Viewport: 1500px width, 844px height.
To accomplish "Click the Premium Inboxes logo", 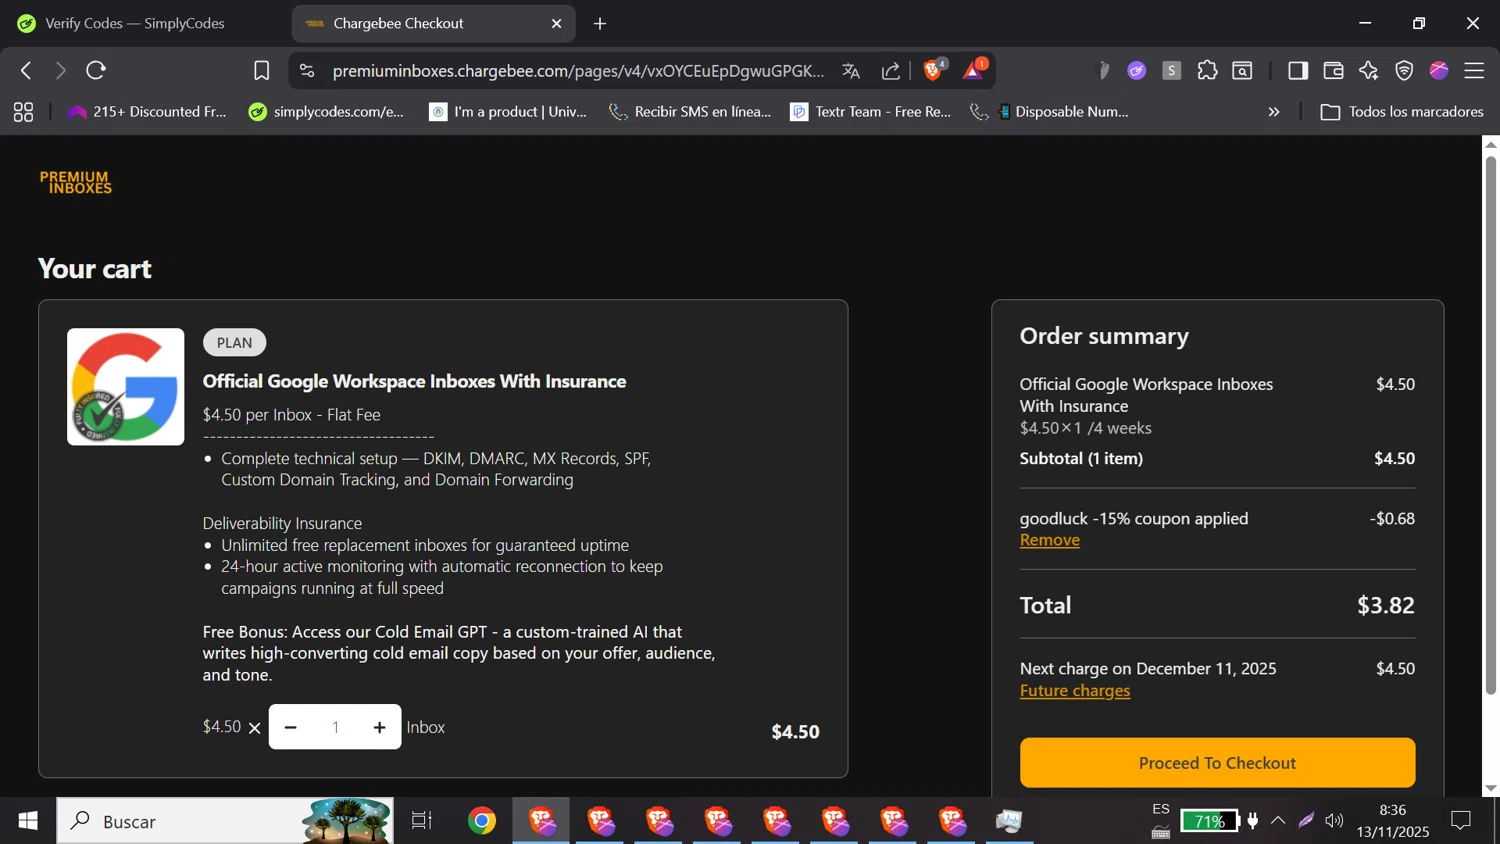I will point(76,182).
